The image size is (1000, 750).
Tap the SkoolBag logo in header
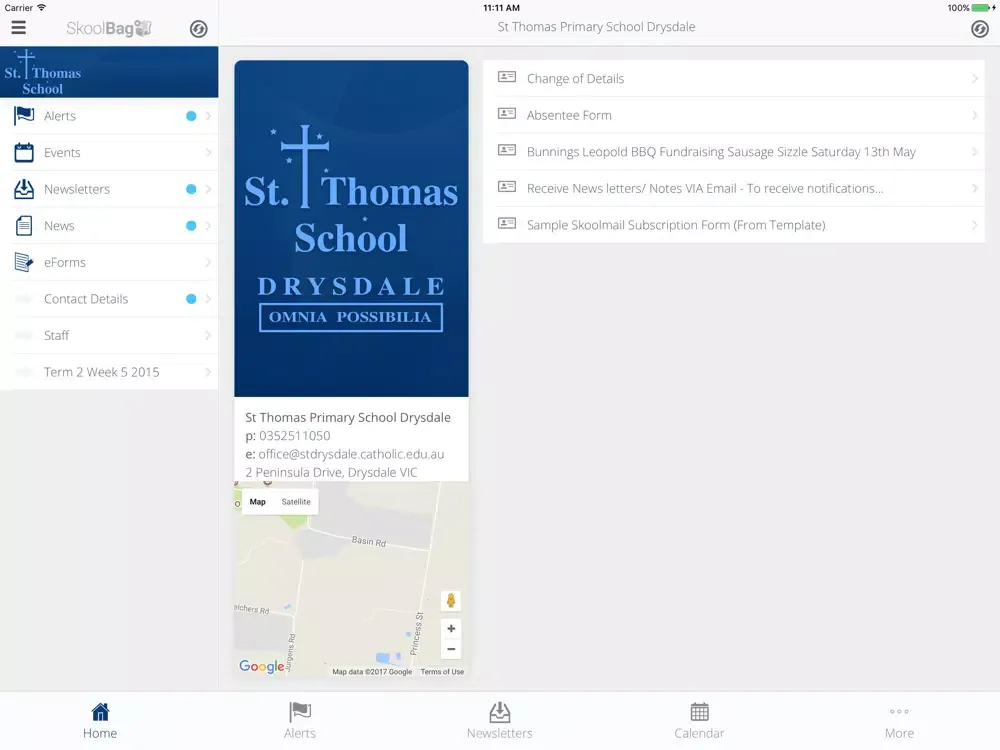pyautogui.click(x=108, y=28)
